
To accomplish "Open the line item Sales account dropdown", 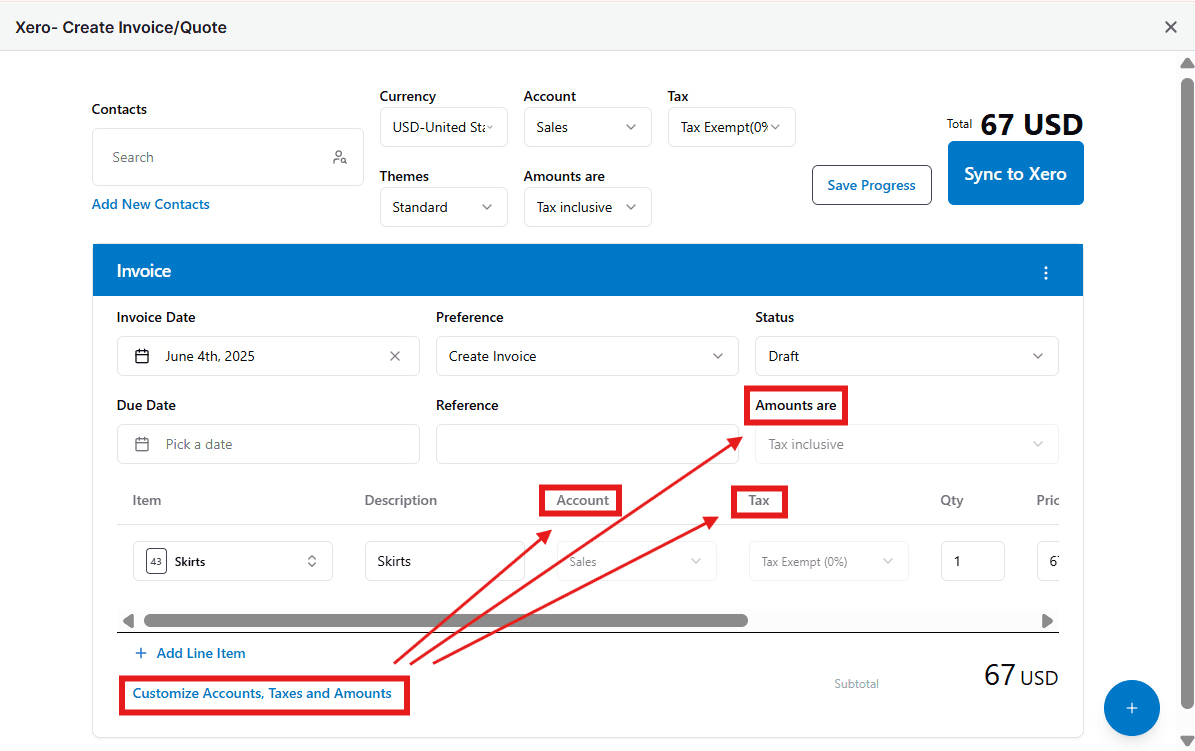I will [x=636, y=561].
